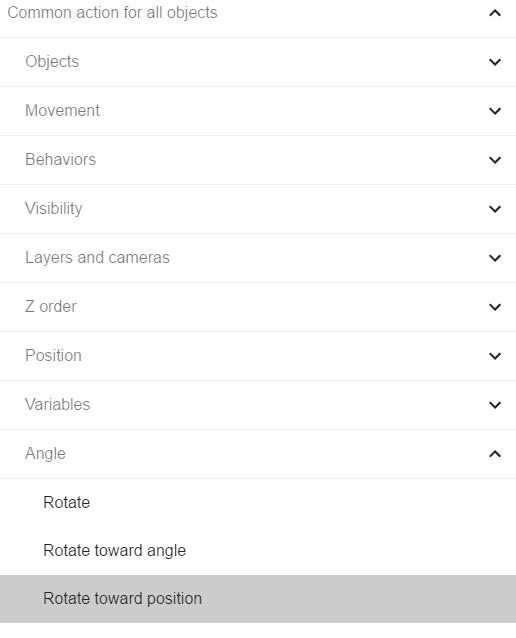
Task: Collapse the Common action for all objects chevron
Action: coord(495,13)
